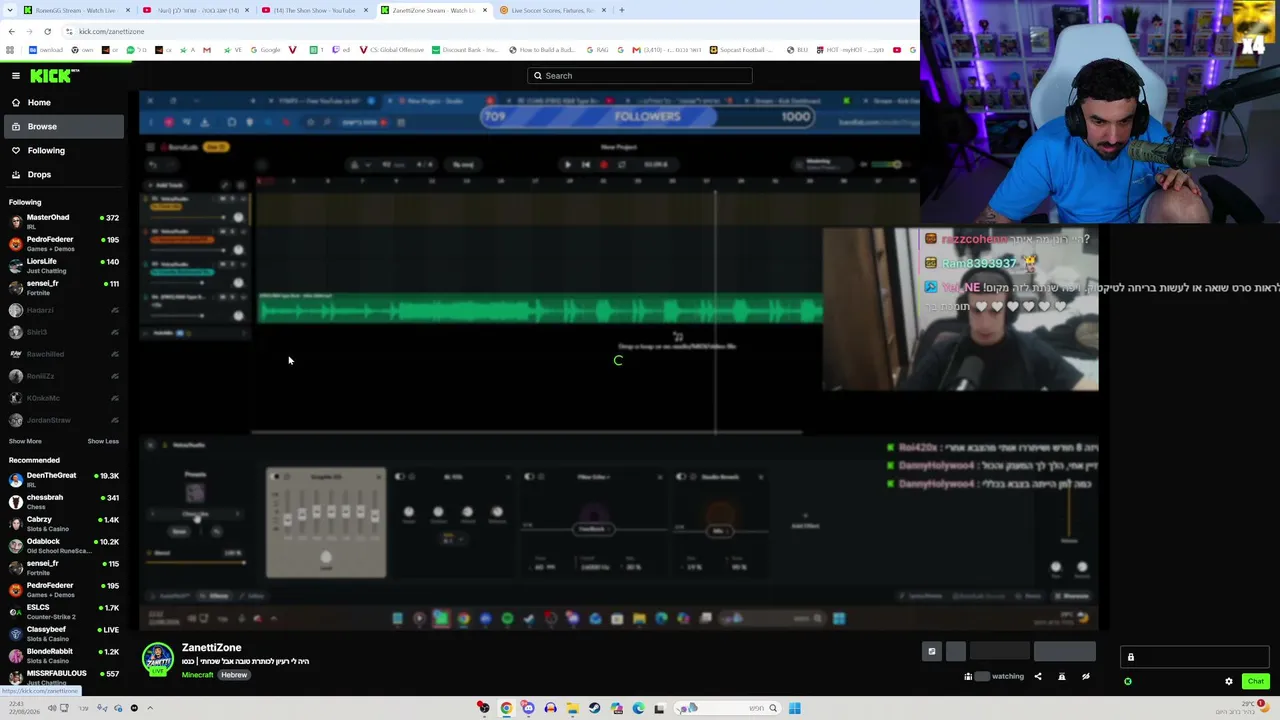Click the BlondeRabbit channel avatar
The width and height of the screenshot is (1280, 720).
coord(15,656)
